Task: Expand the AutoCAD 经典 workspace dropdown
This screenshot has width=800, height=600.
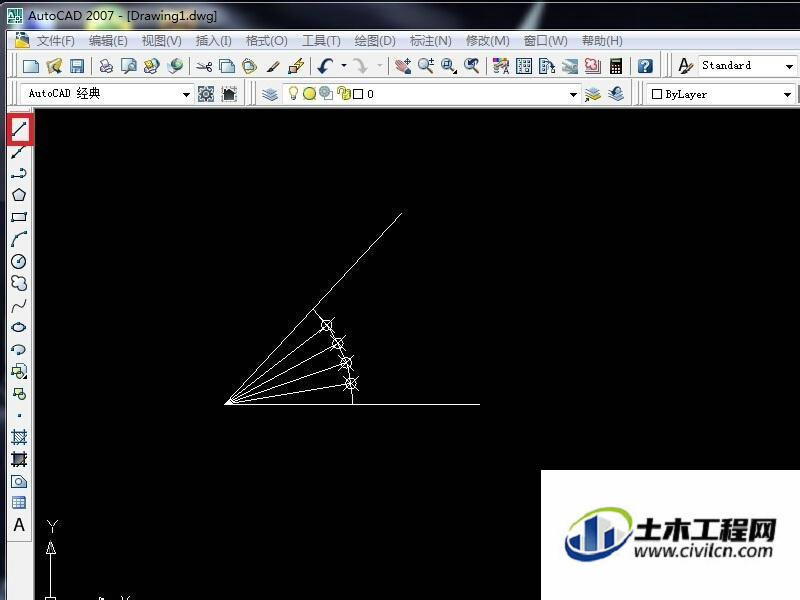Action: [186, 95]
